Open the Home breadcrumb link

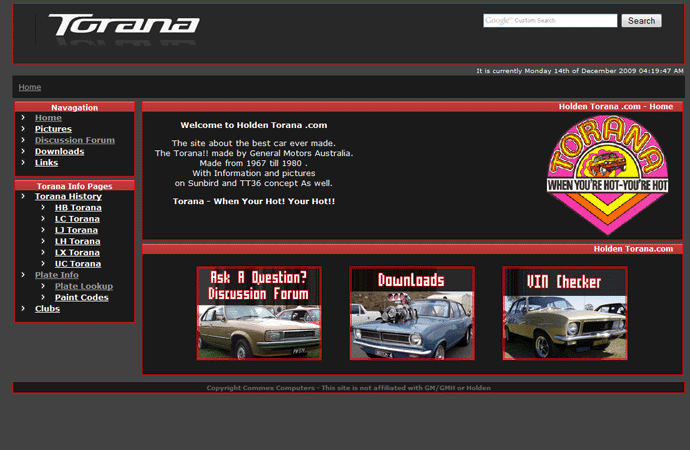pos(29,87)
